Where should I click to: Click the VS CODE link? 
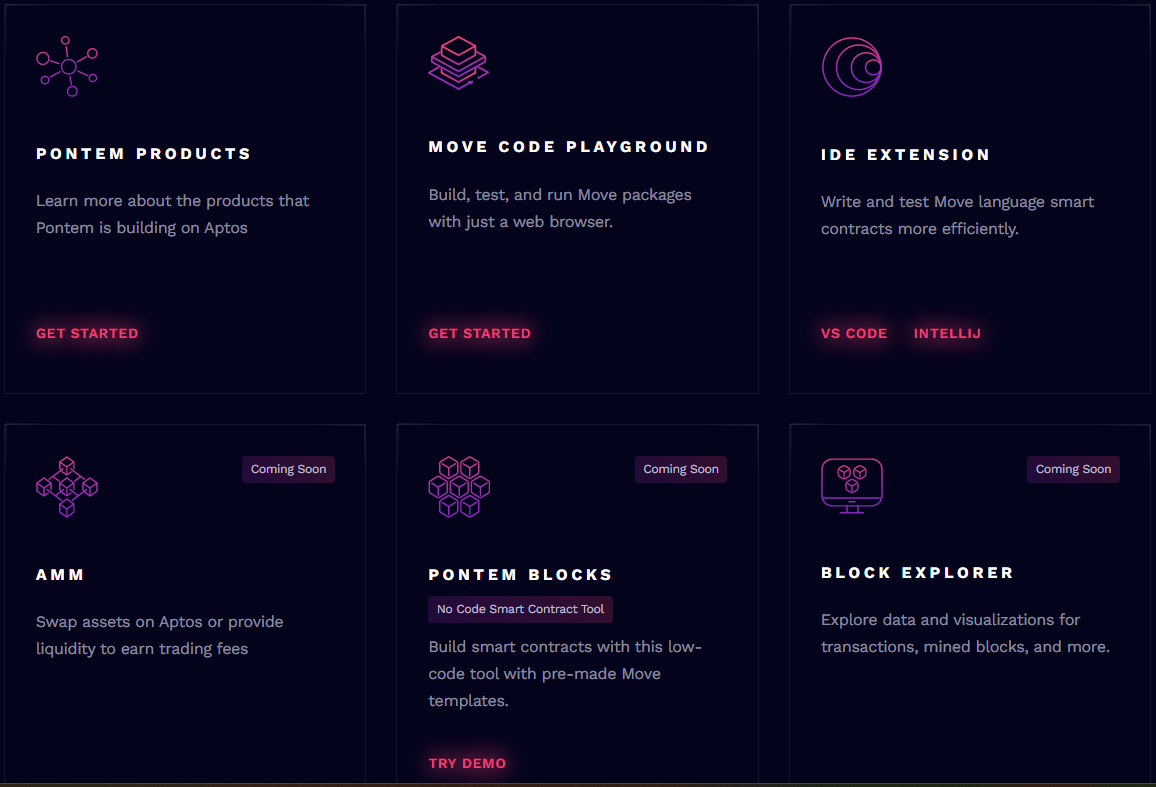pyautogui.click(x=854, y=333)
